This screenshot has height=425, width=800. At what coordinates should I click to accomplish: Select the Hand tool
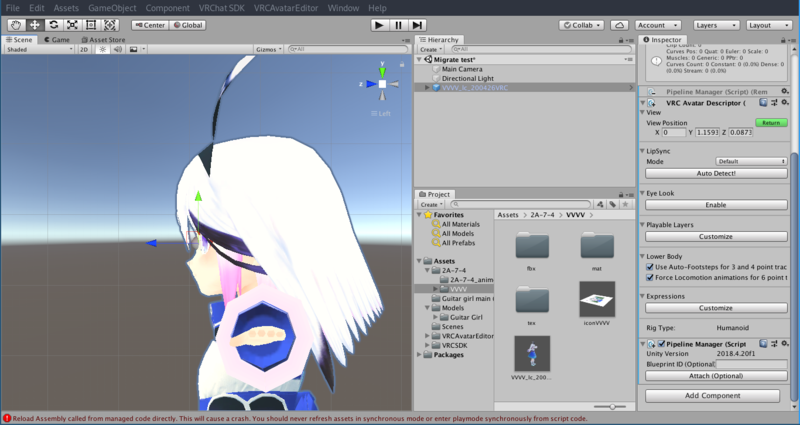(x=16, y=25)
